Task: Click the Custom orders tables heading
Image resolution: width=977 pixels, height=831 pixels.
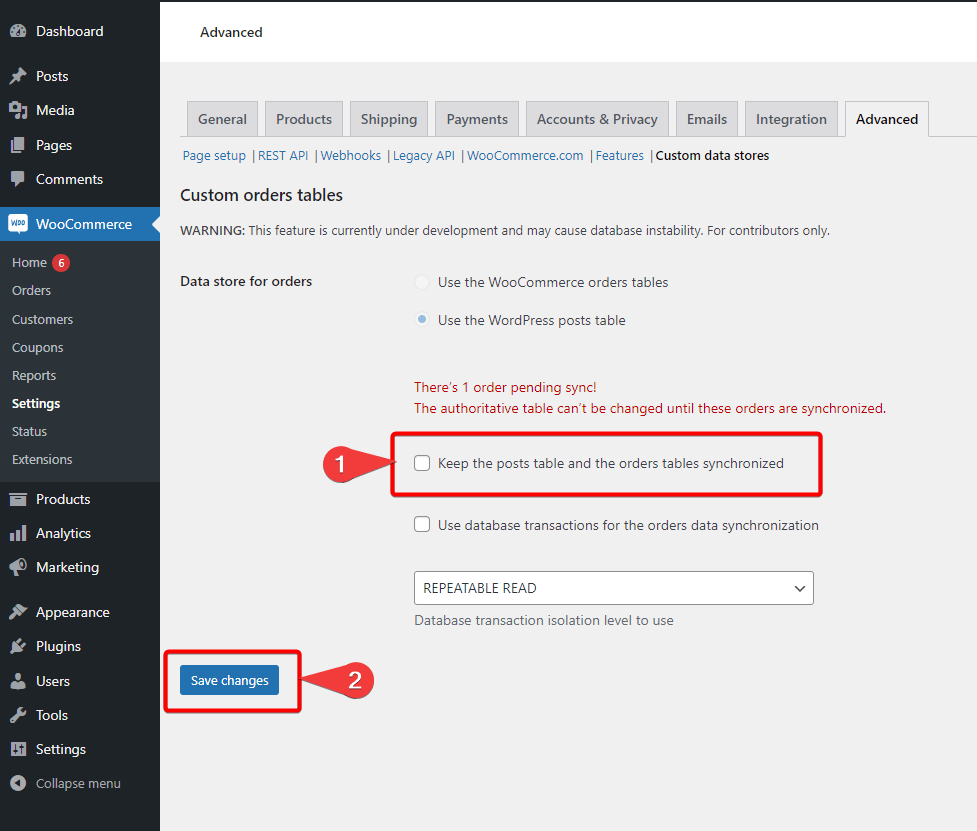Action: point(261,195)
